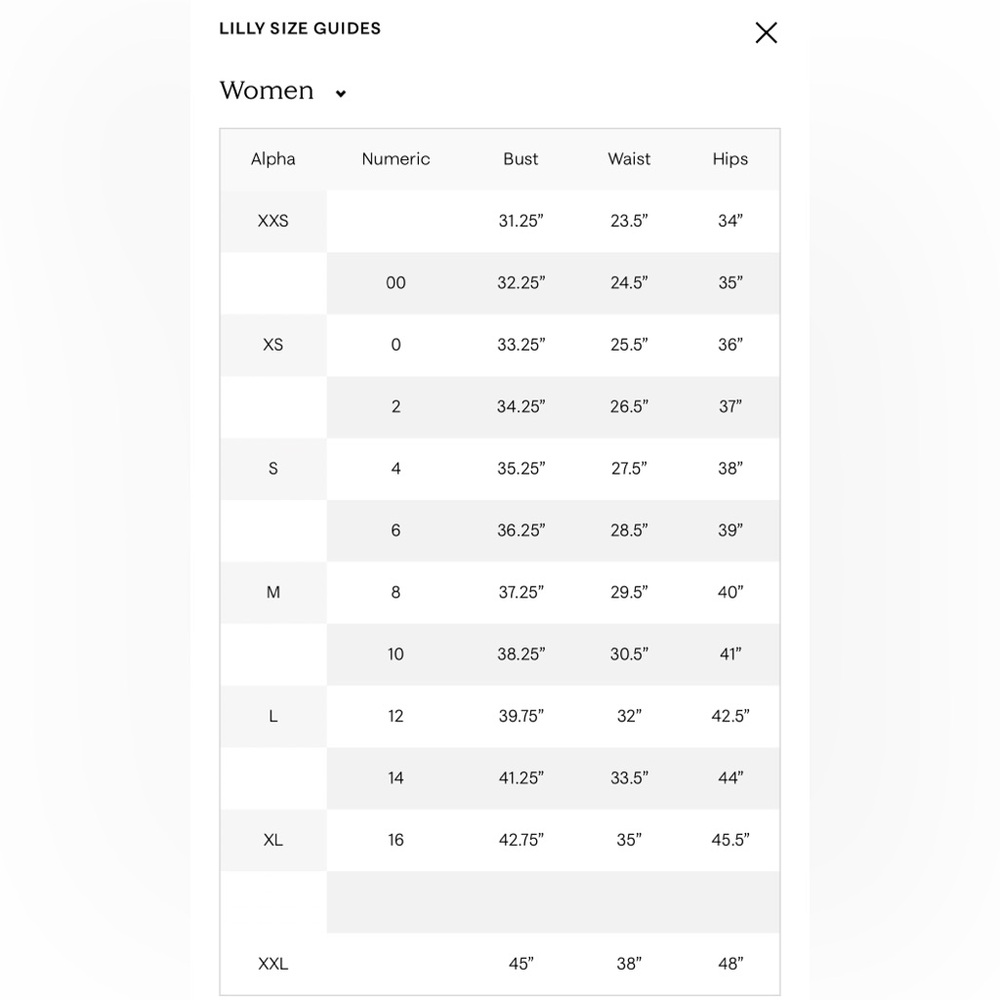Select the Waist column header
Screen dimensions: 1000x1000
click(x=629, y=159)
